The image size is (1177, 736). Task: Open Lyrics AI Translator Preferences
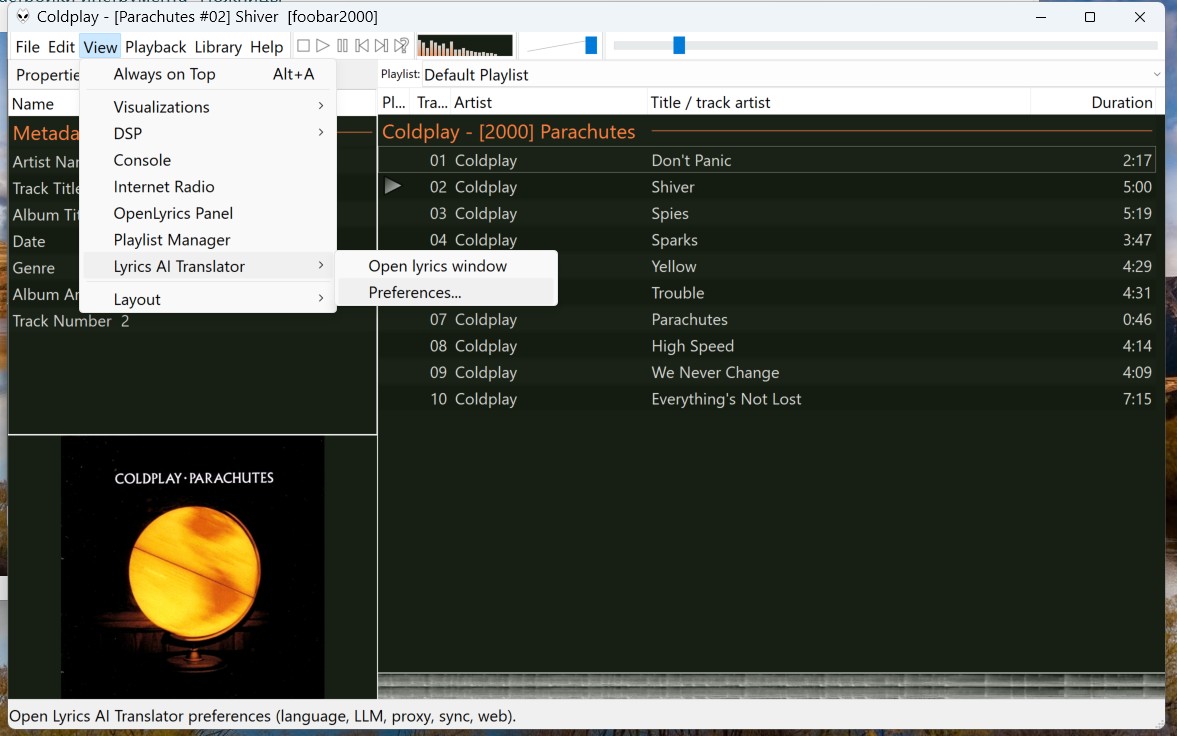(447, 292)
